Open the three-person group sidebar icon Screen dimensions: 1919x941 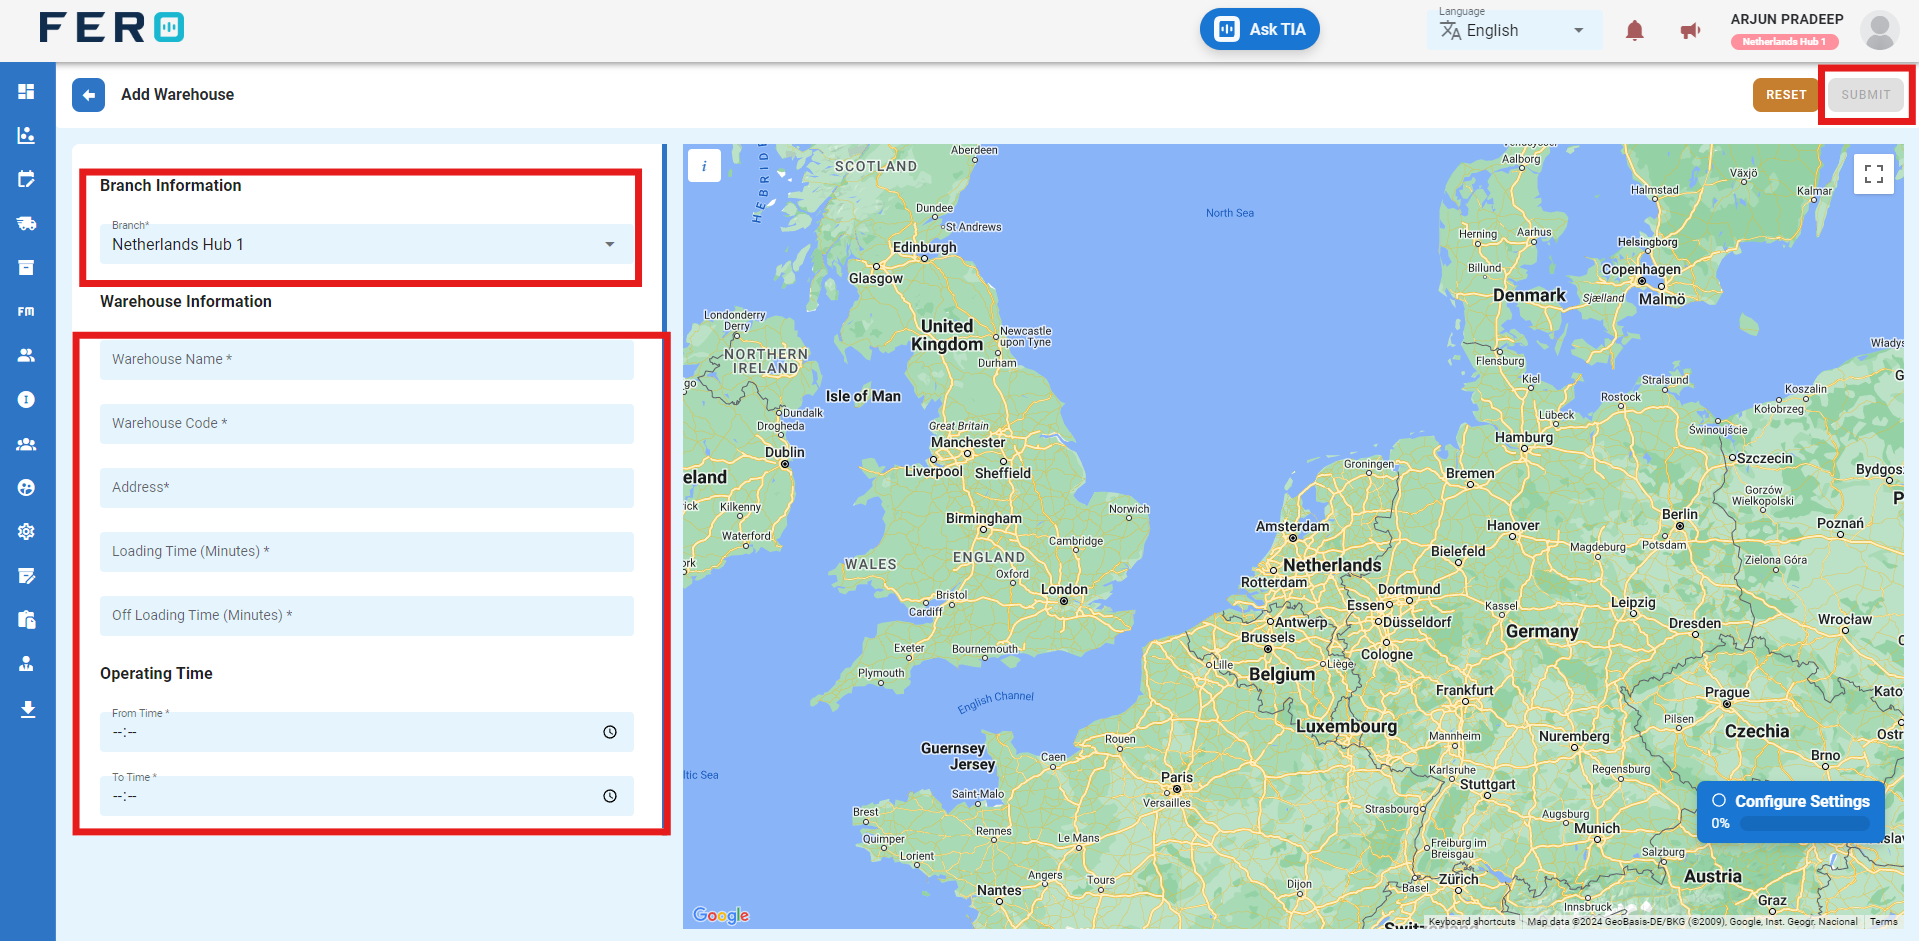click(x=27, y=444)
